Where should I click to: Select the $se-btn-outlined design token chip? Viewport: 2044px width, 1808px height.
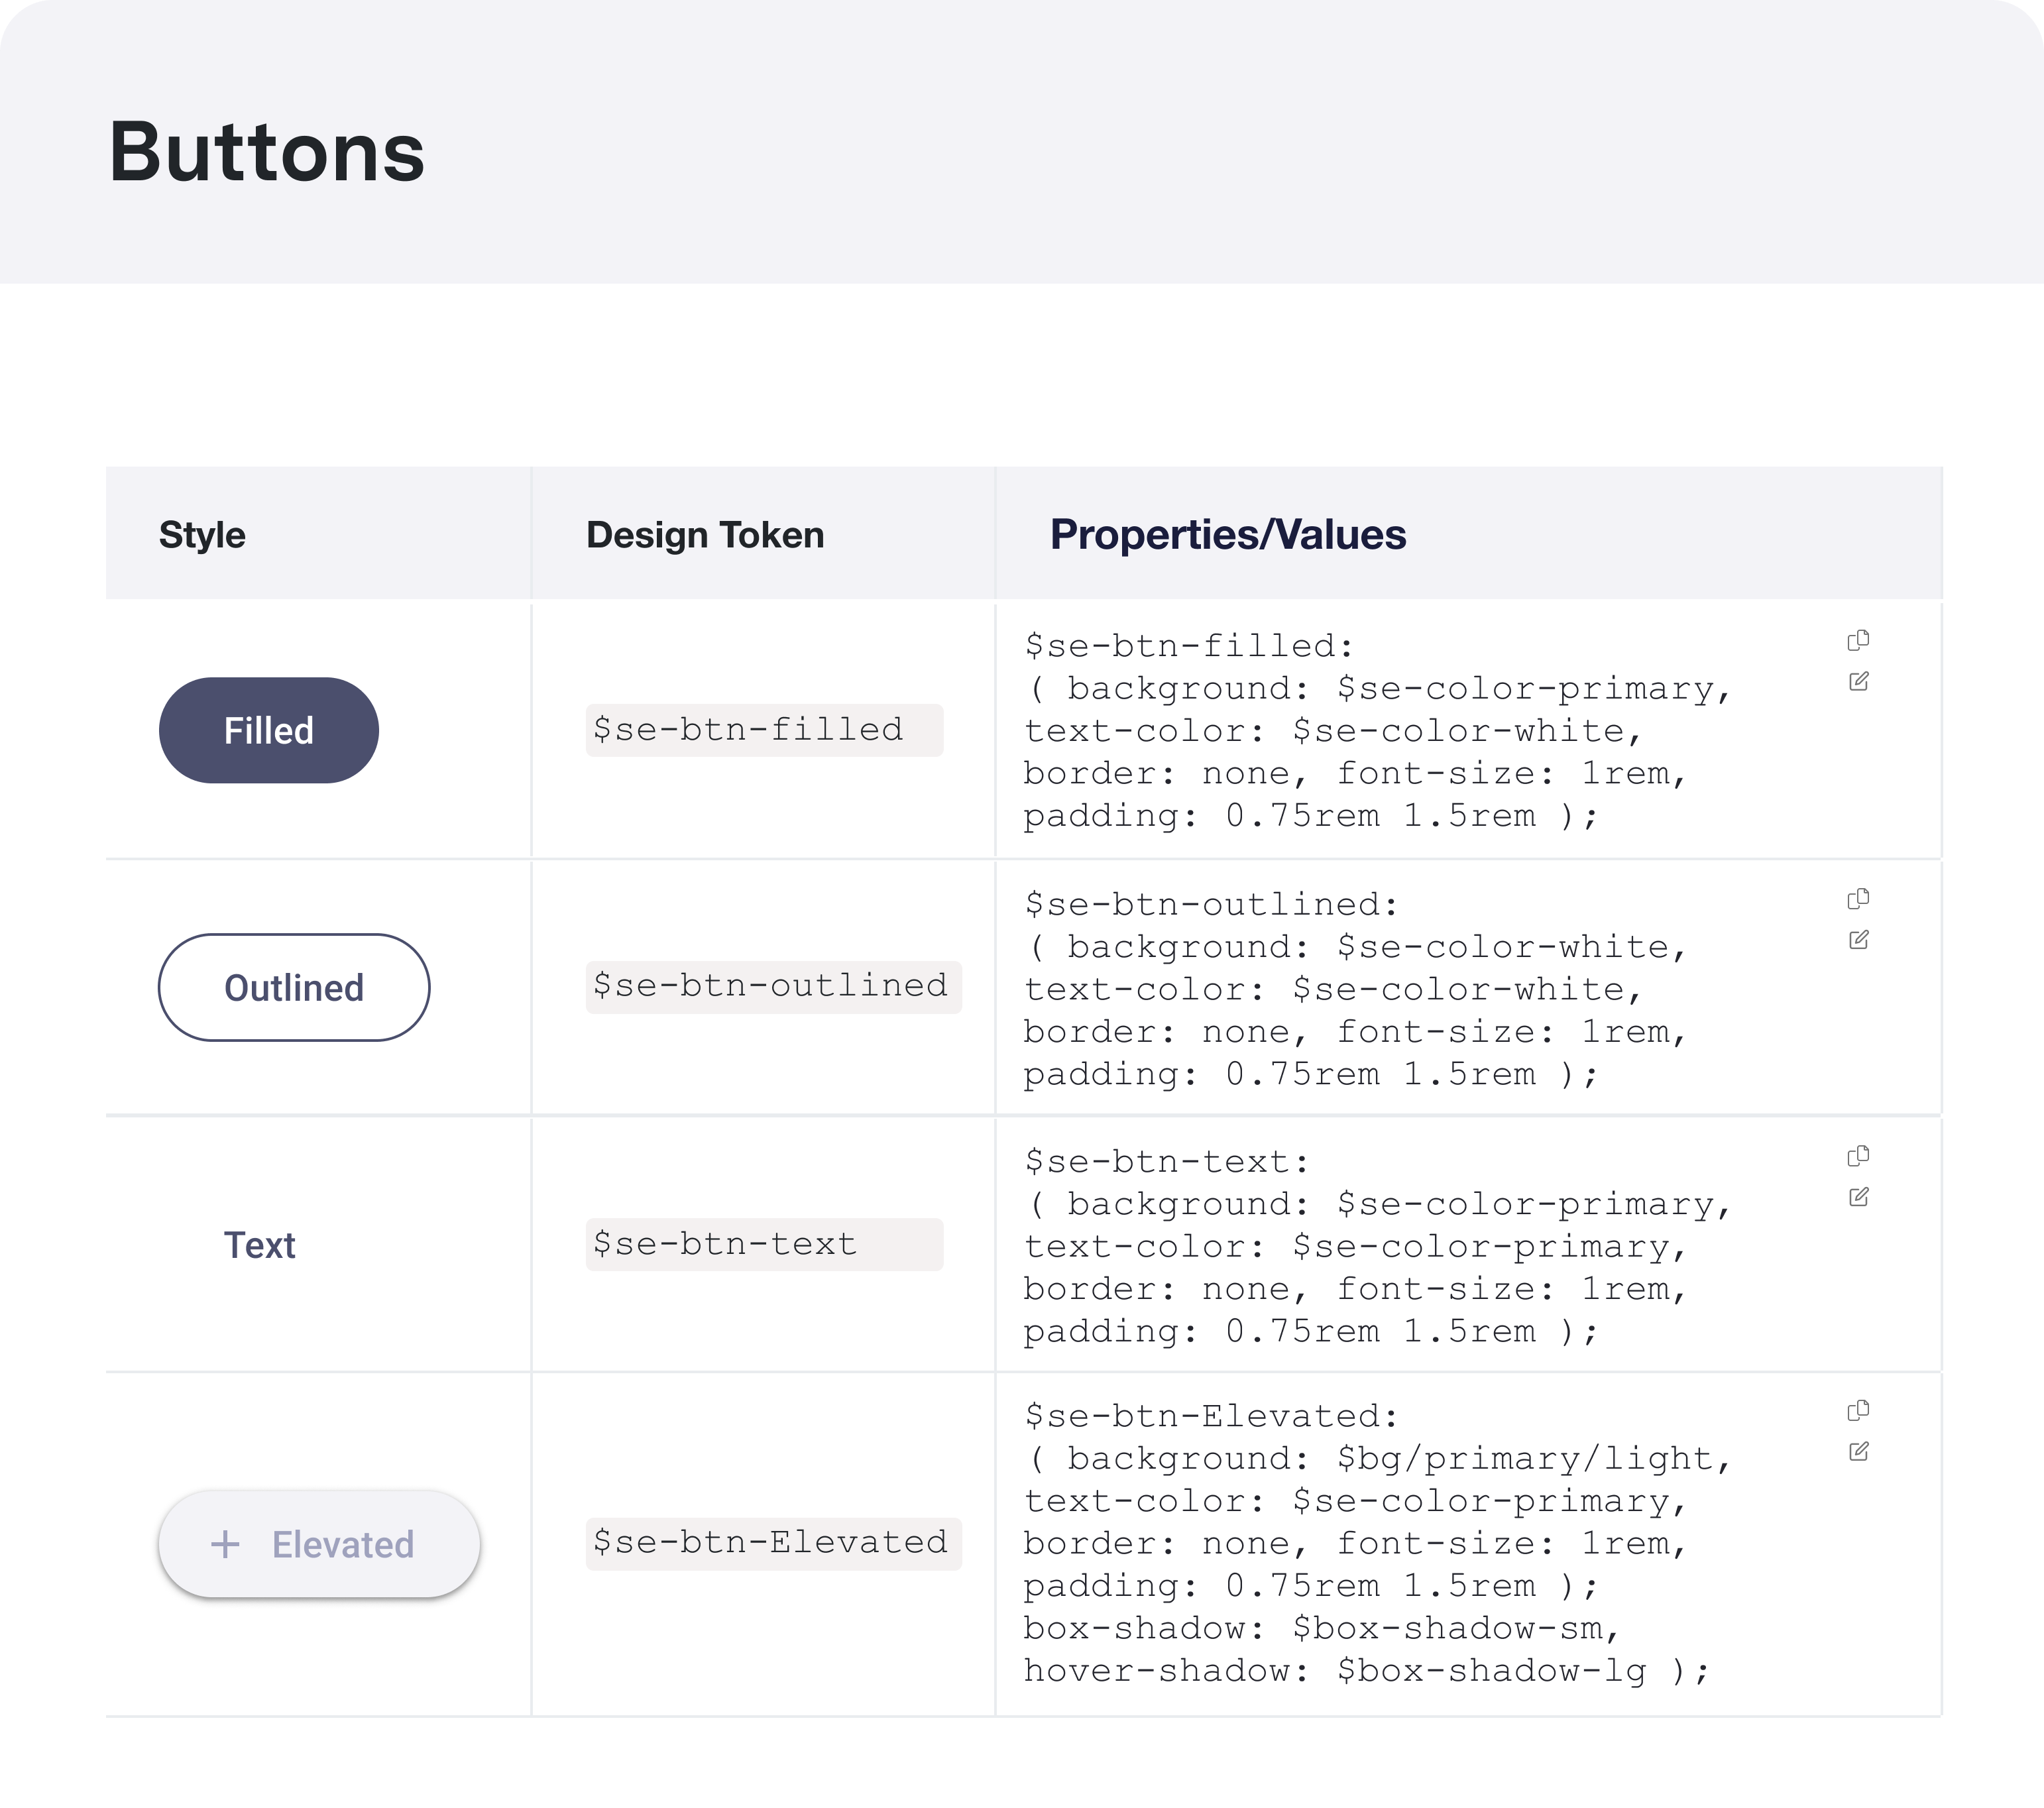(773, 987)
